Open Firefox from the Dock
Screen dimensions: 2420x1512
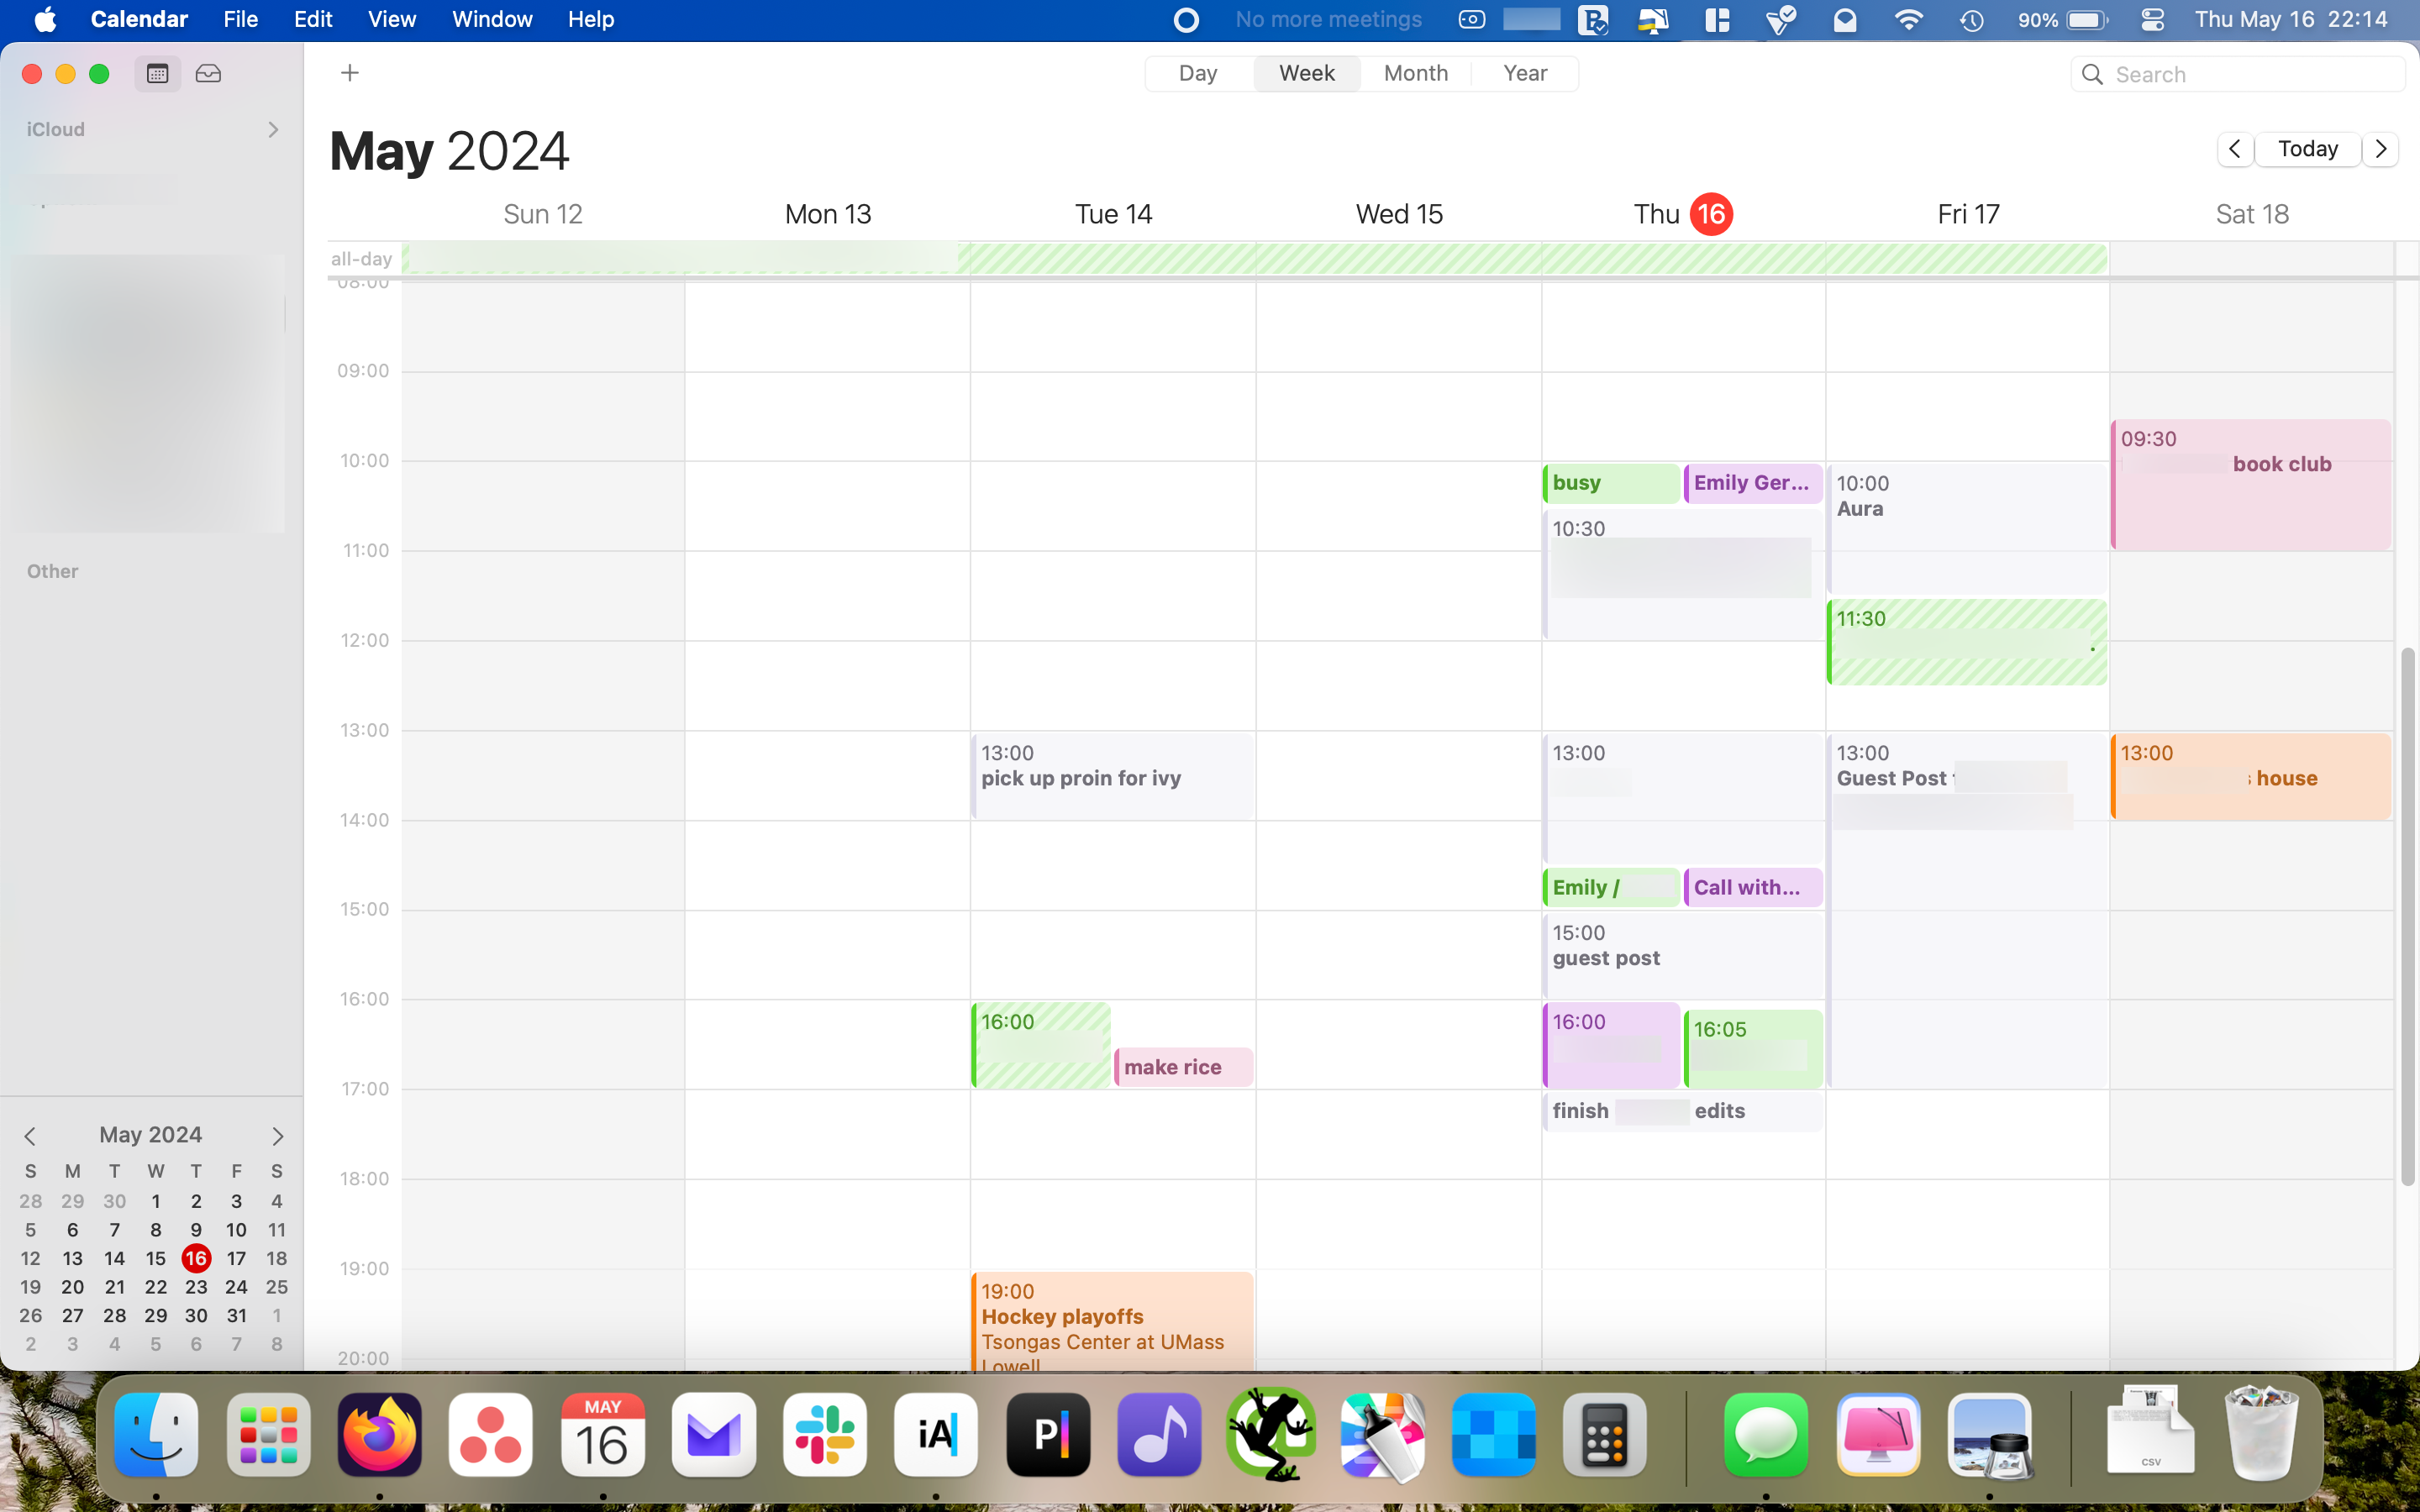click(379, 1435)
